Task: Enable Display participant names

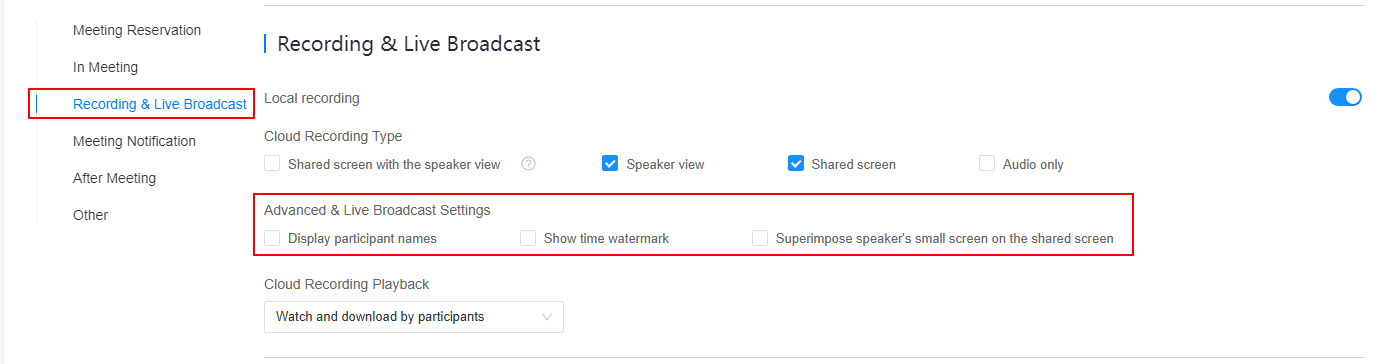Action: click(x=272, y=239)
